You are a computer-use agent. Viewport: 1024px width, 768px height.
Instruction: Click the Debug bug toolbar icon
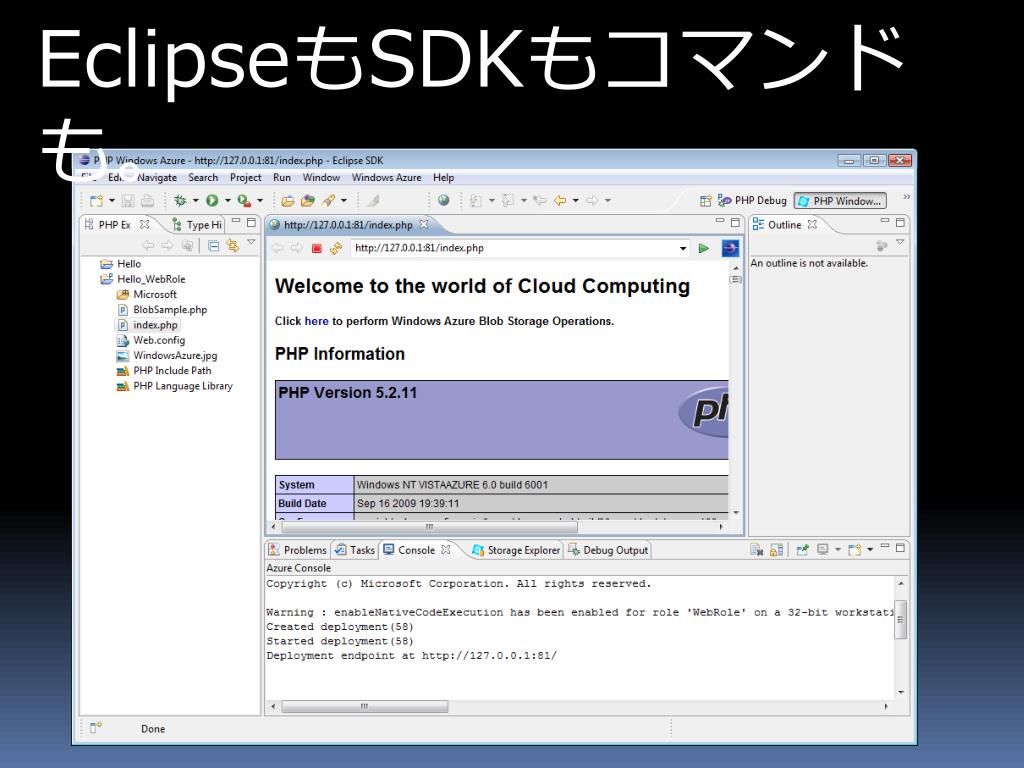click(180, 200)
